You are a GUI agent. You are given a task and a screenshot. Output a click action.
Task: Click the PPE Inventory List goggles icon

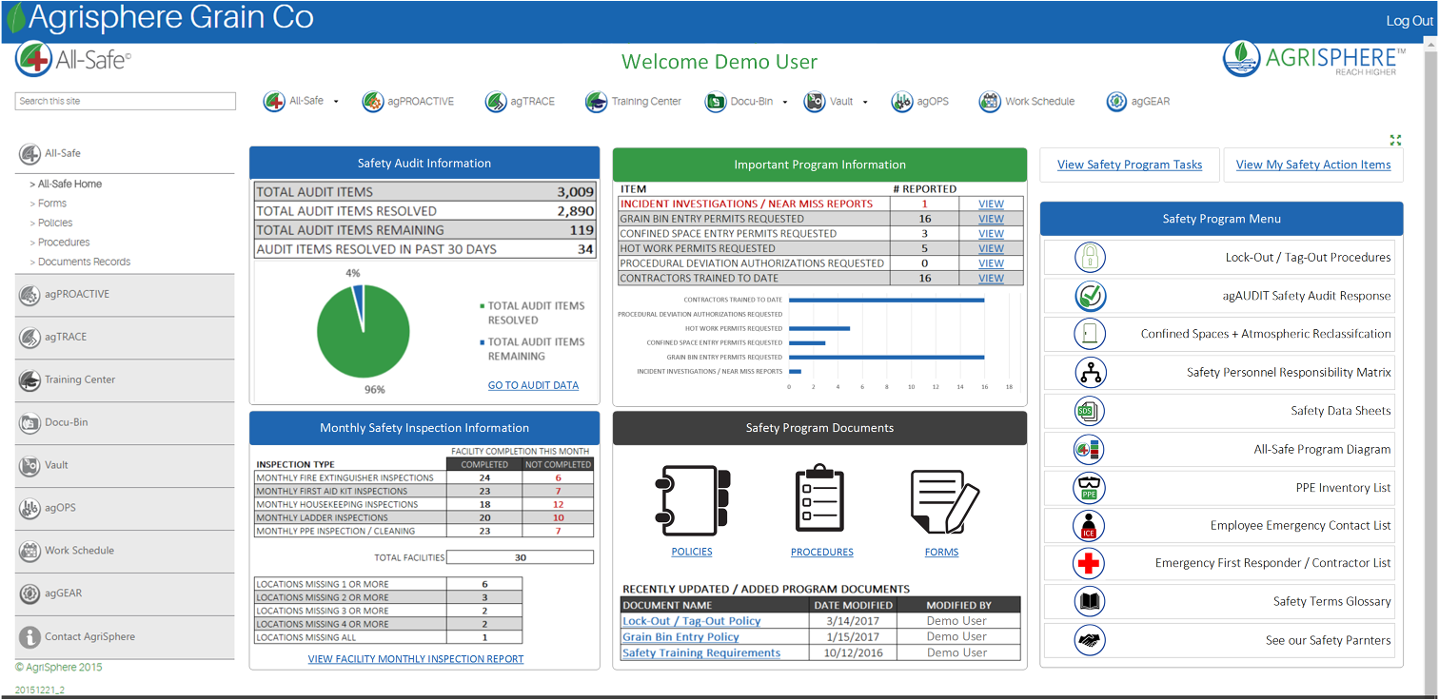click(x=1089, y=488)
